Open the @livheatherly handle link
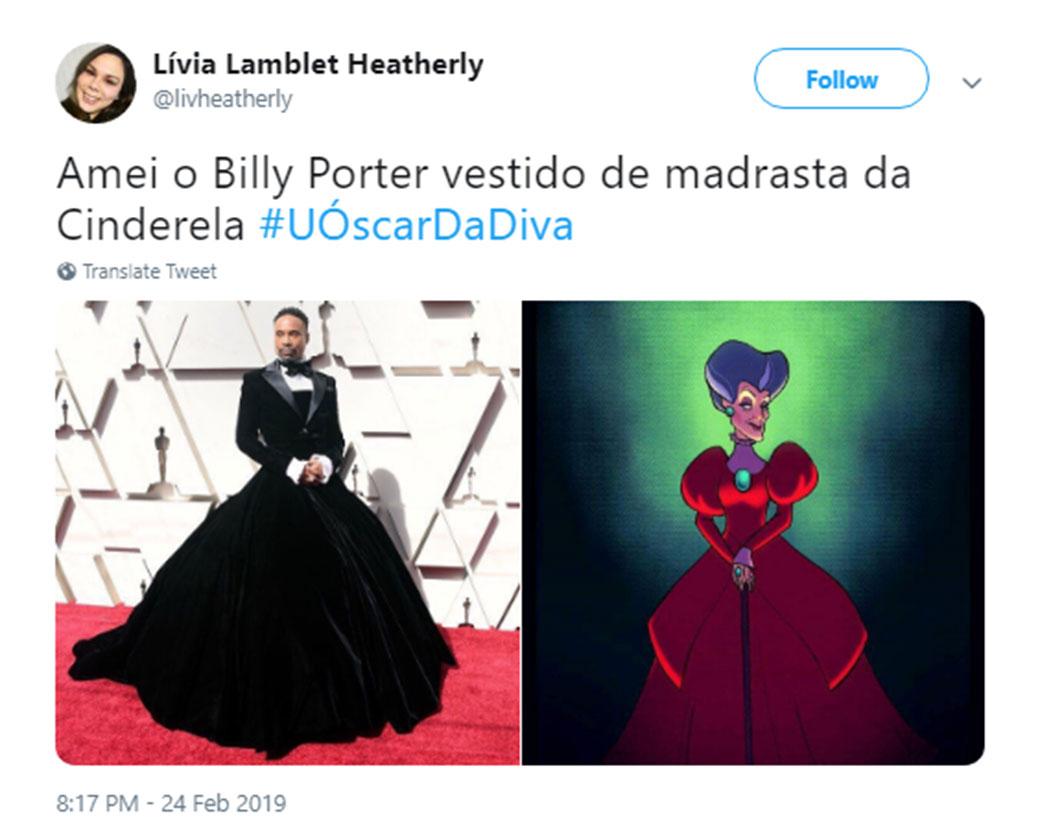 (x=222, y=99)
